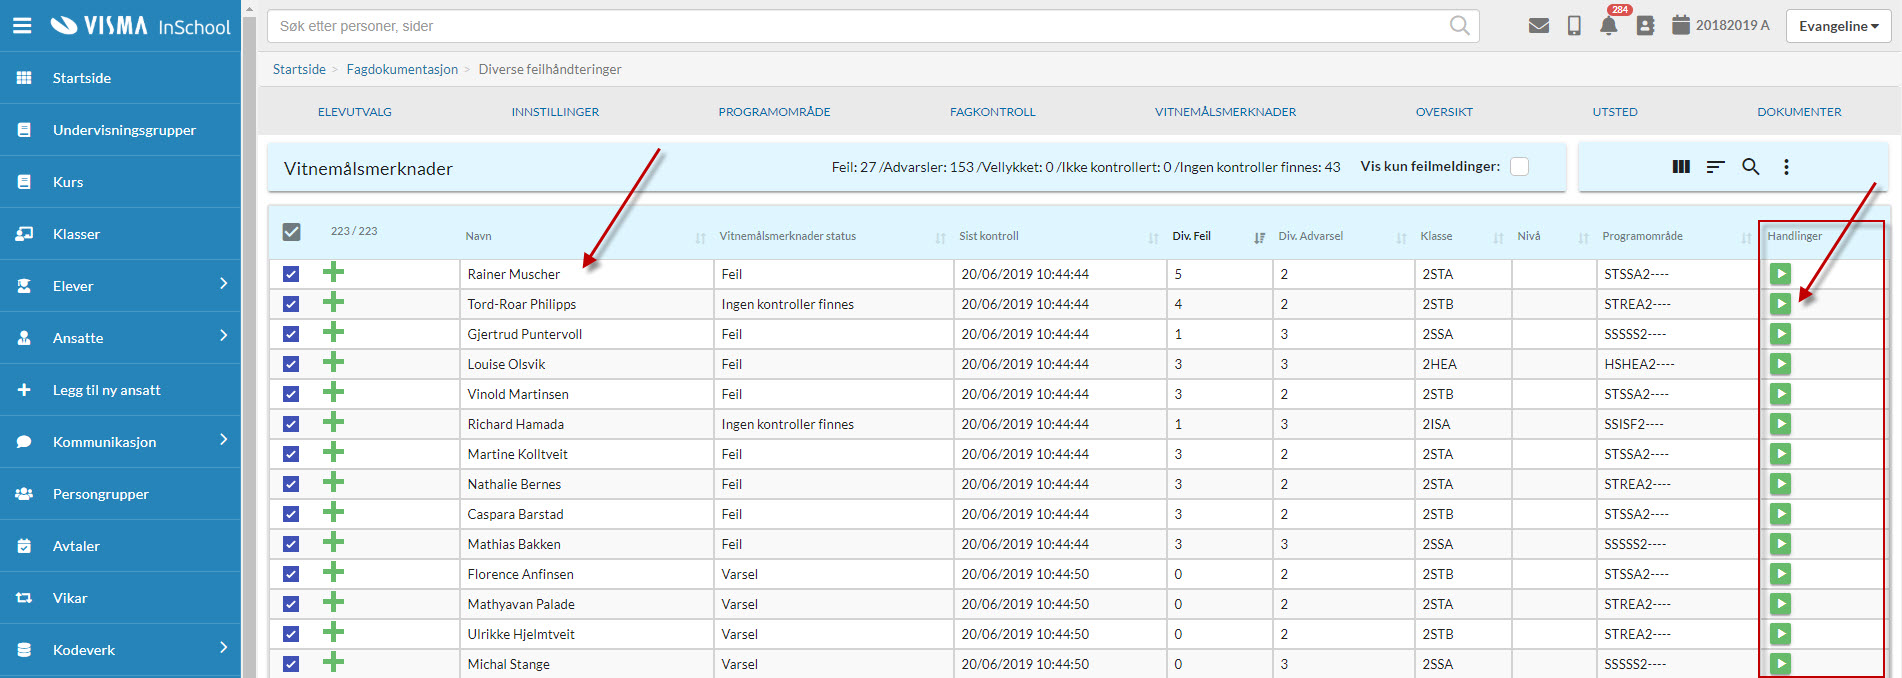The width and height of the screenshot is (1902, 678).
Task: Uncheck Louise Olsvik row checkbox
Action: 291,364
